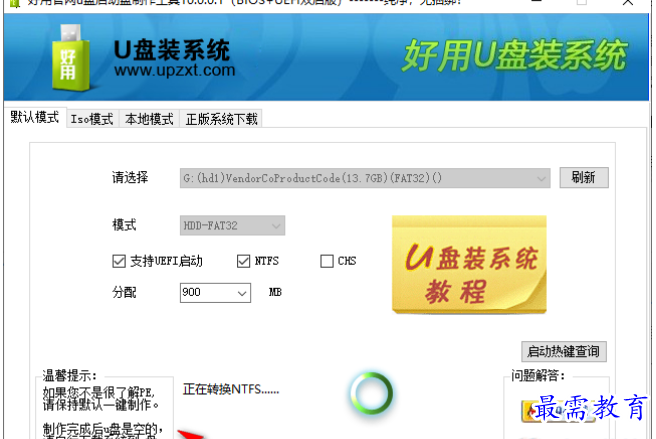Open the U盘装系统 教程 sticky note
This screenshot has height=439, width=656.
pos(469,264)
